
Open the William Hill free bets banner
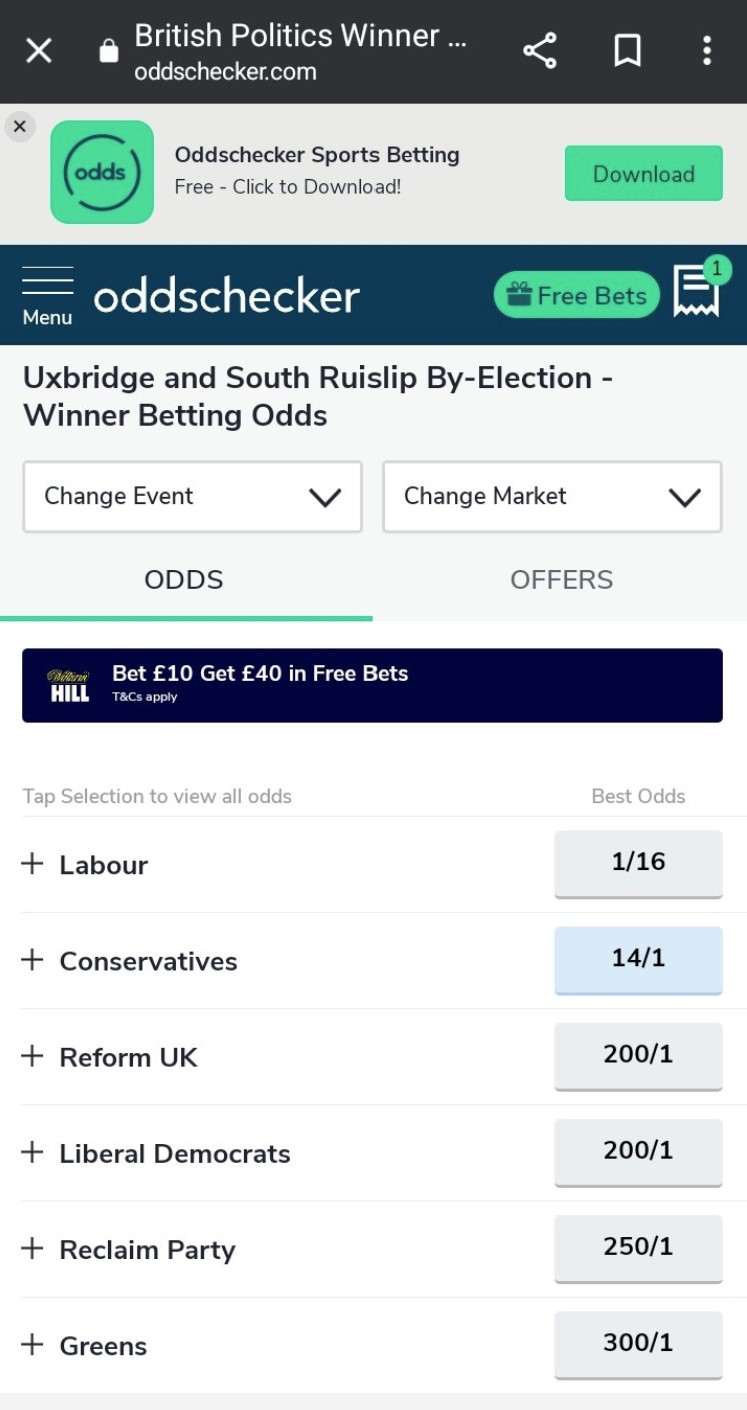[372, 685]
